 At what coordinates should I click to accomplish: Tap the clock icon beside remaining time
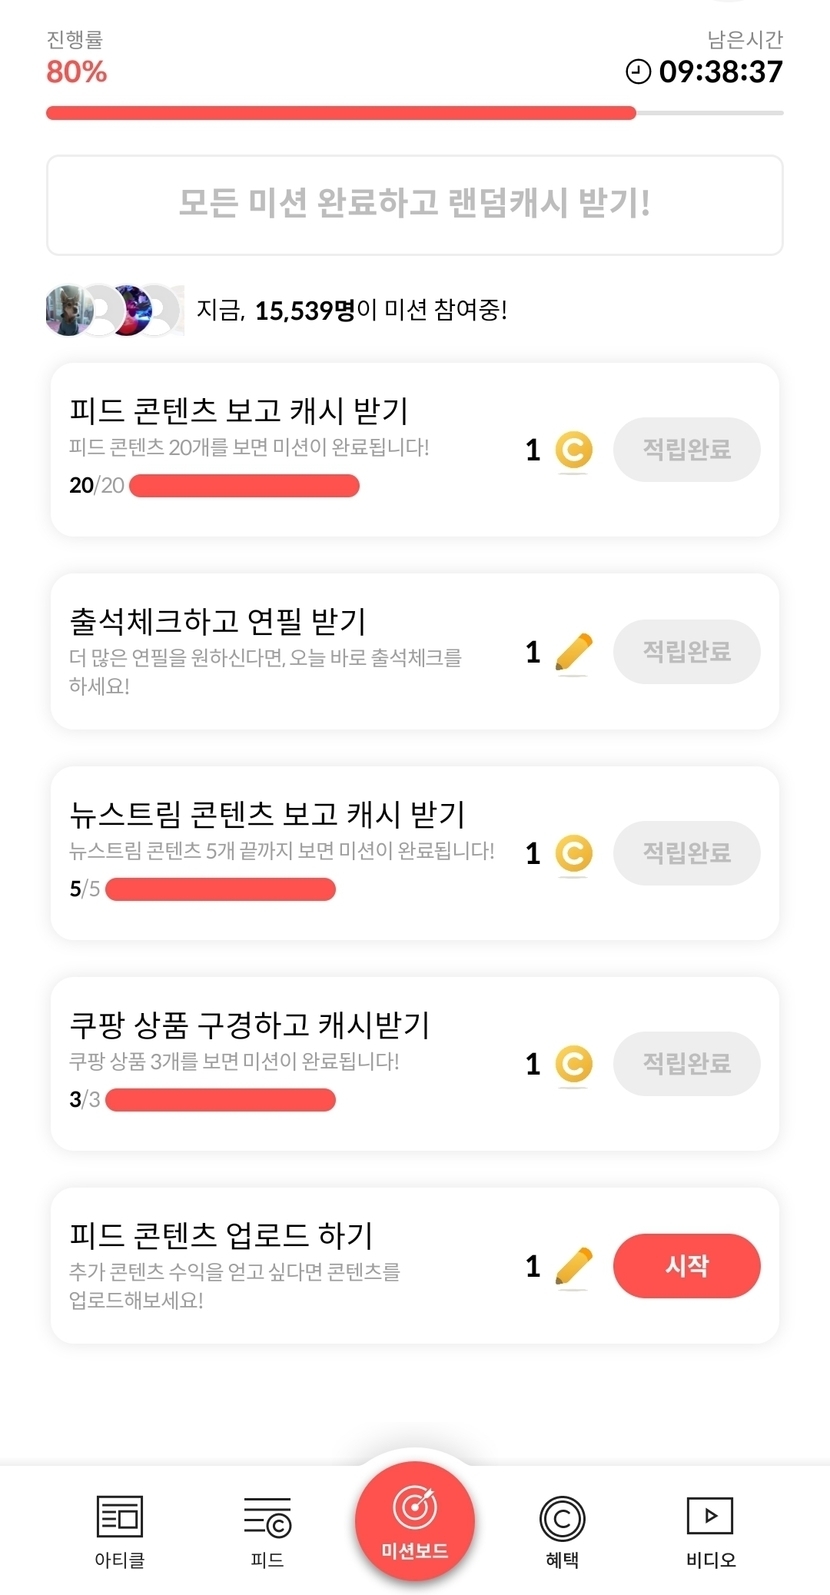click(x=638, y=72)
